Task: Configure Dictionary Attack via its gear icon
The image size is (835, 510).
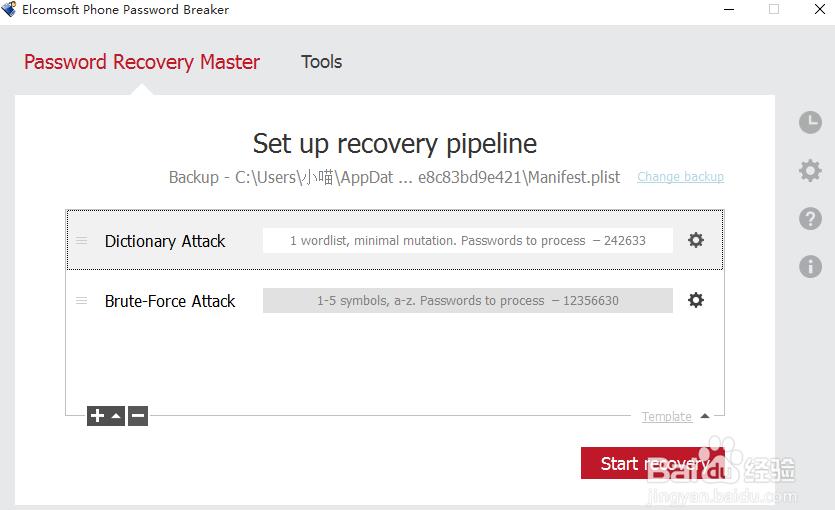Action: [695, 240]
